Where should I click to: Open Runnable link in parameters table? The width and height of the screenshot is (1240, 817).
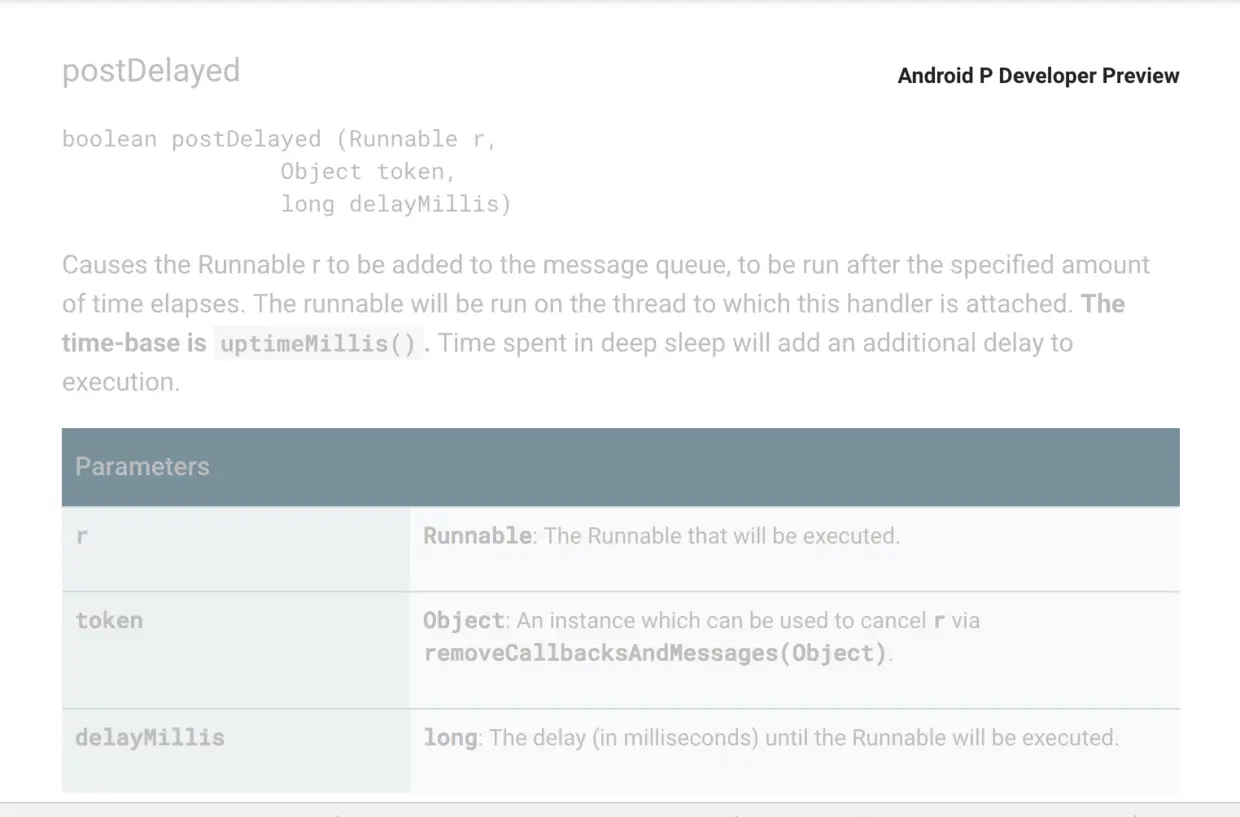coord(477,536)
